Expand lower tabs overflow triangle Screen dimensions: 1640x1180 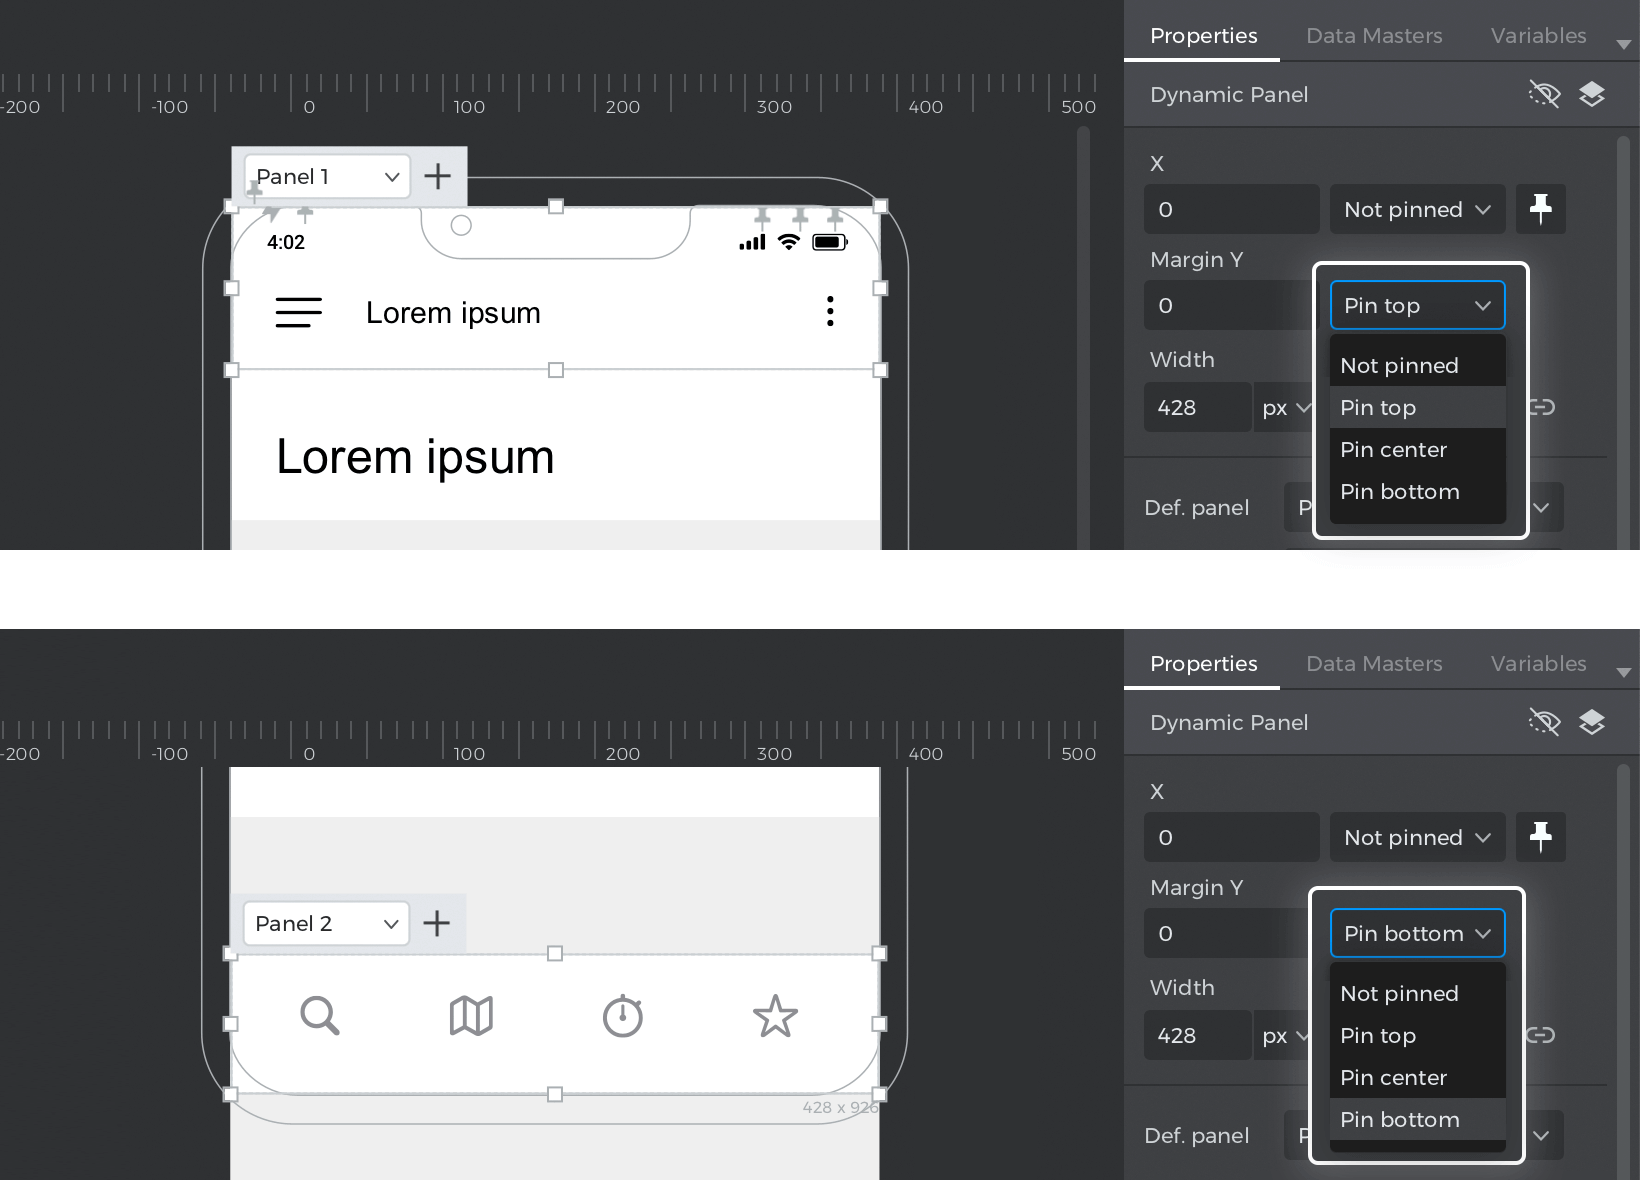[1623, 672]
